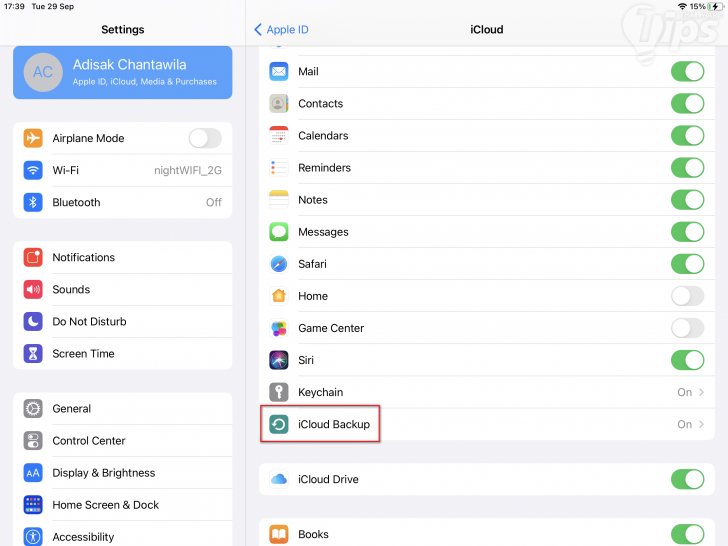Screen dimensions: 728x546
Task: Tap the Sounds speaker icon
Action: point(33,289)
